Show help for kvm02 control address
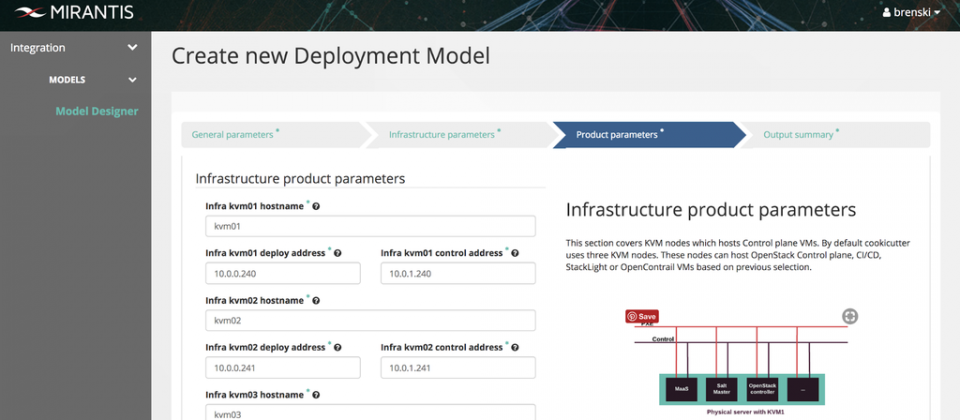The width and height of the screenshot is (960, 420). 515,347
